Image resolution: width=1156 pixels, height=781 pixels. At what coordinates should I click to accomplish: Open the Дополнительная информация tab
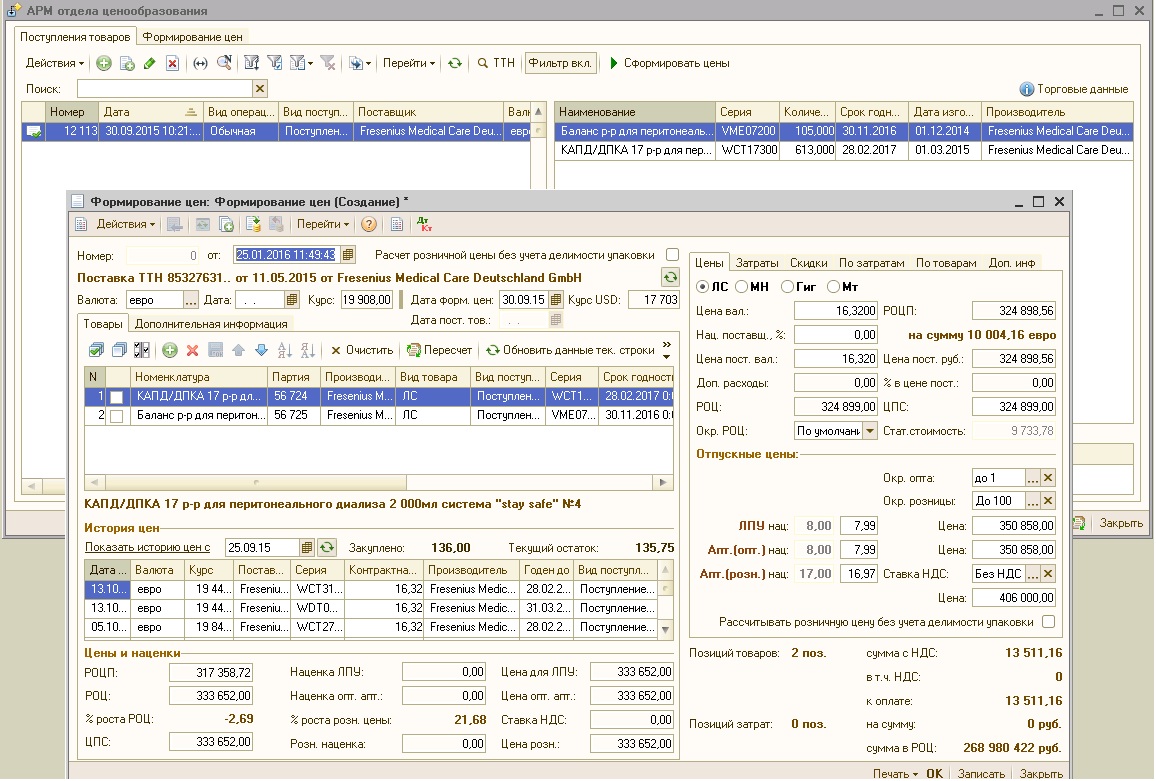211,324
